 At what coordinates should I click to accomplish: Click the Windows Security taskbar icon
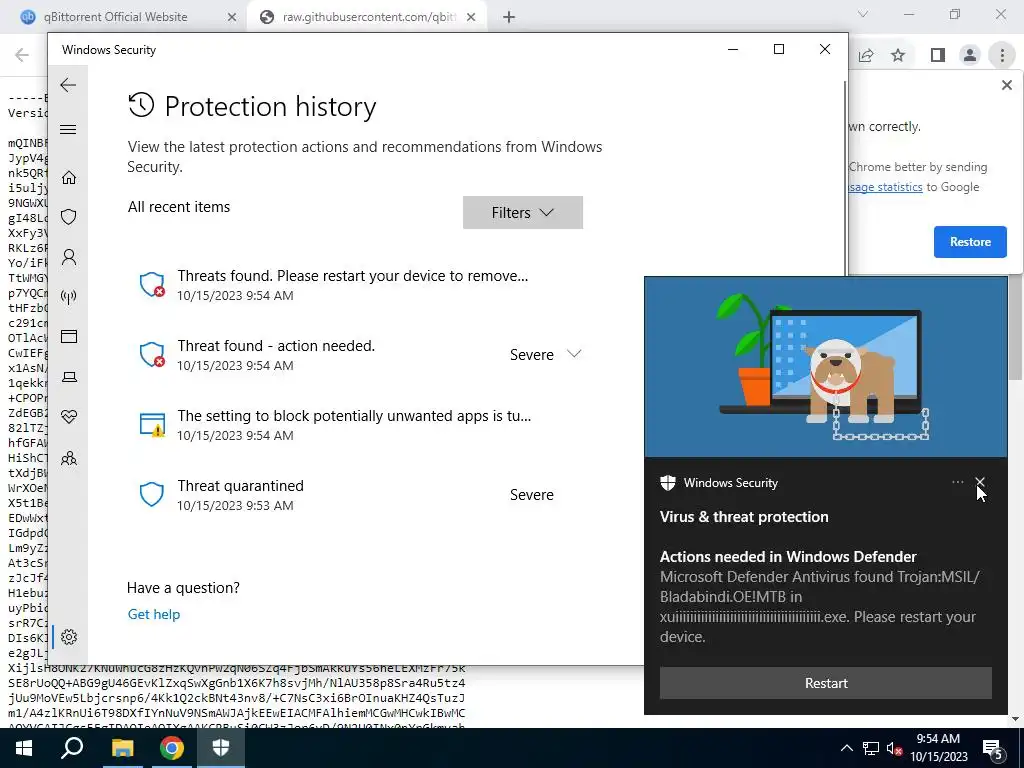tap(221, 748)
